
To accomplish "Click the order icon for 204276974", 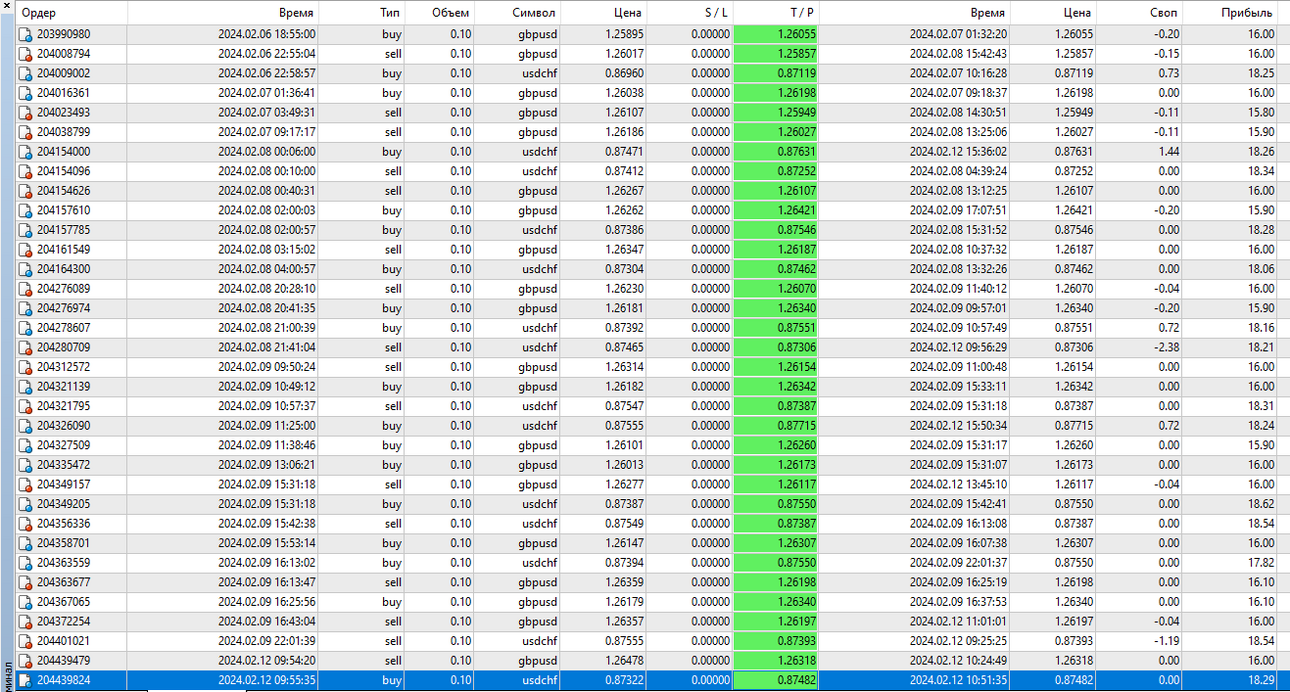I will (26, 308).
